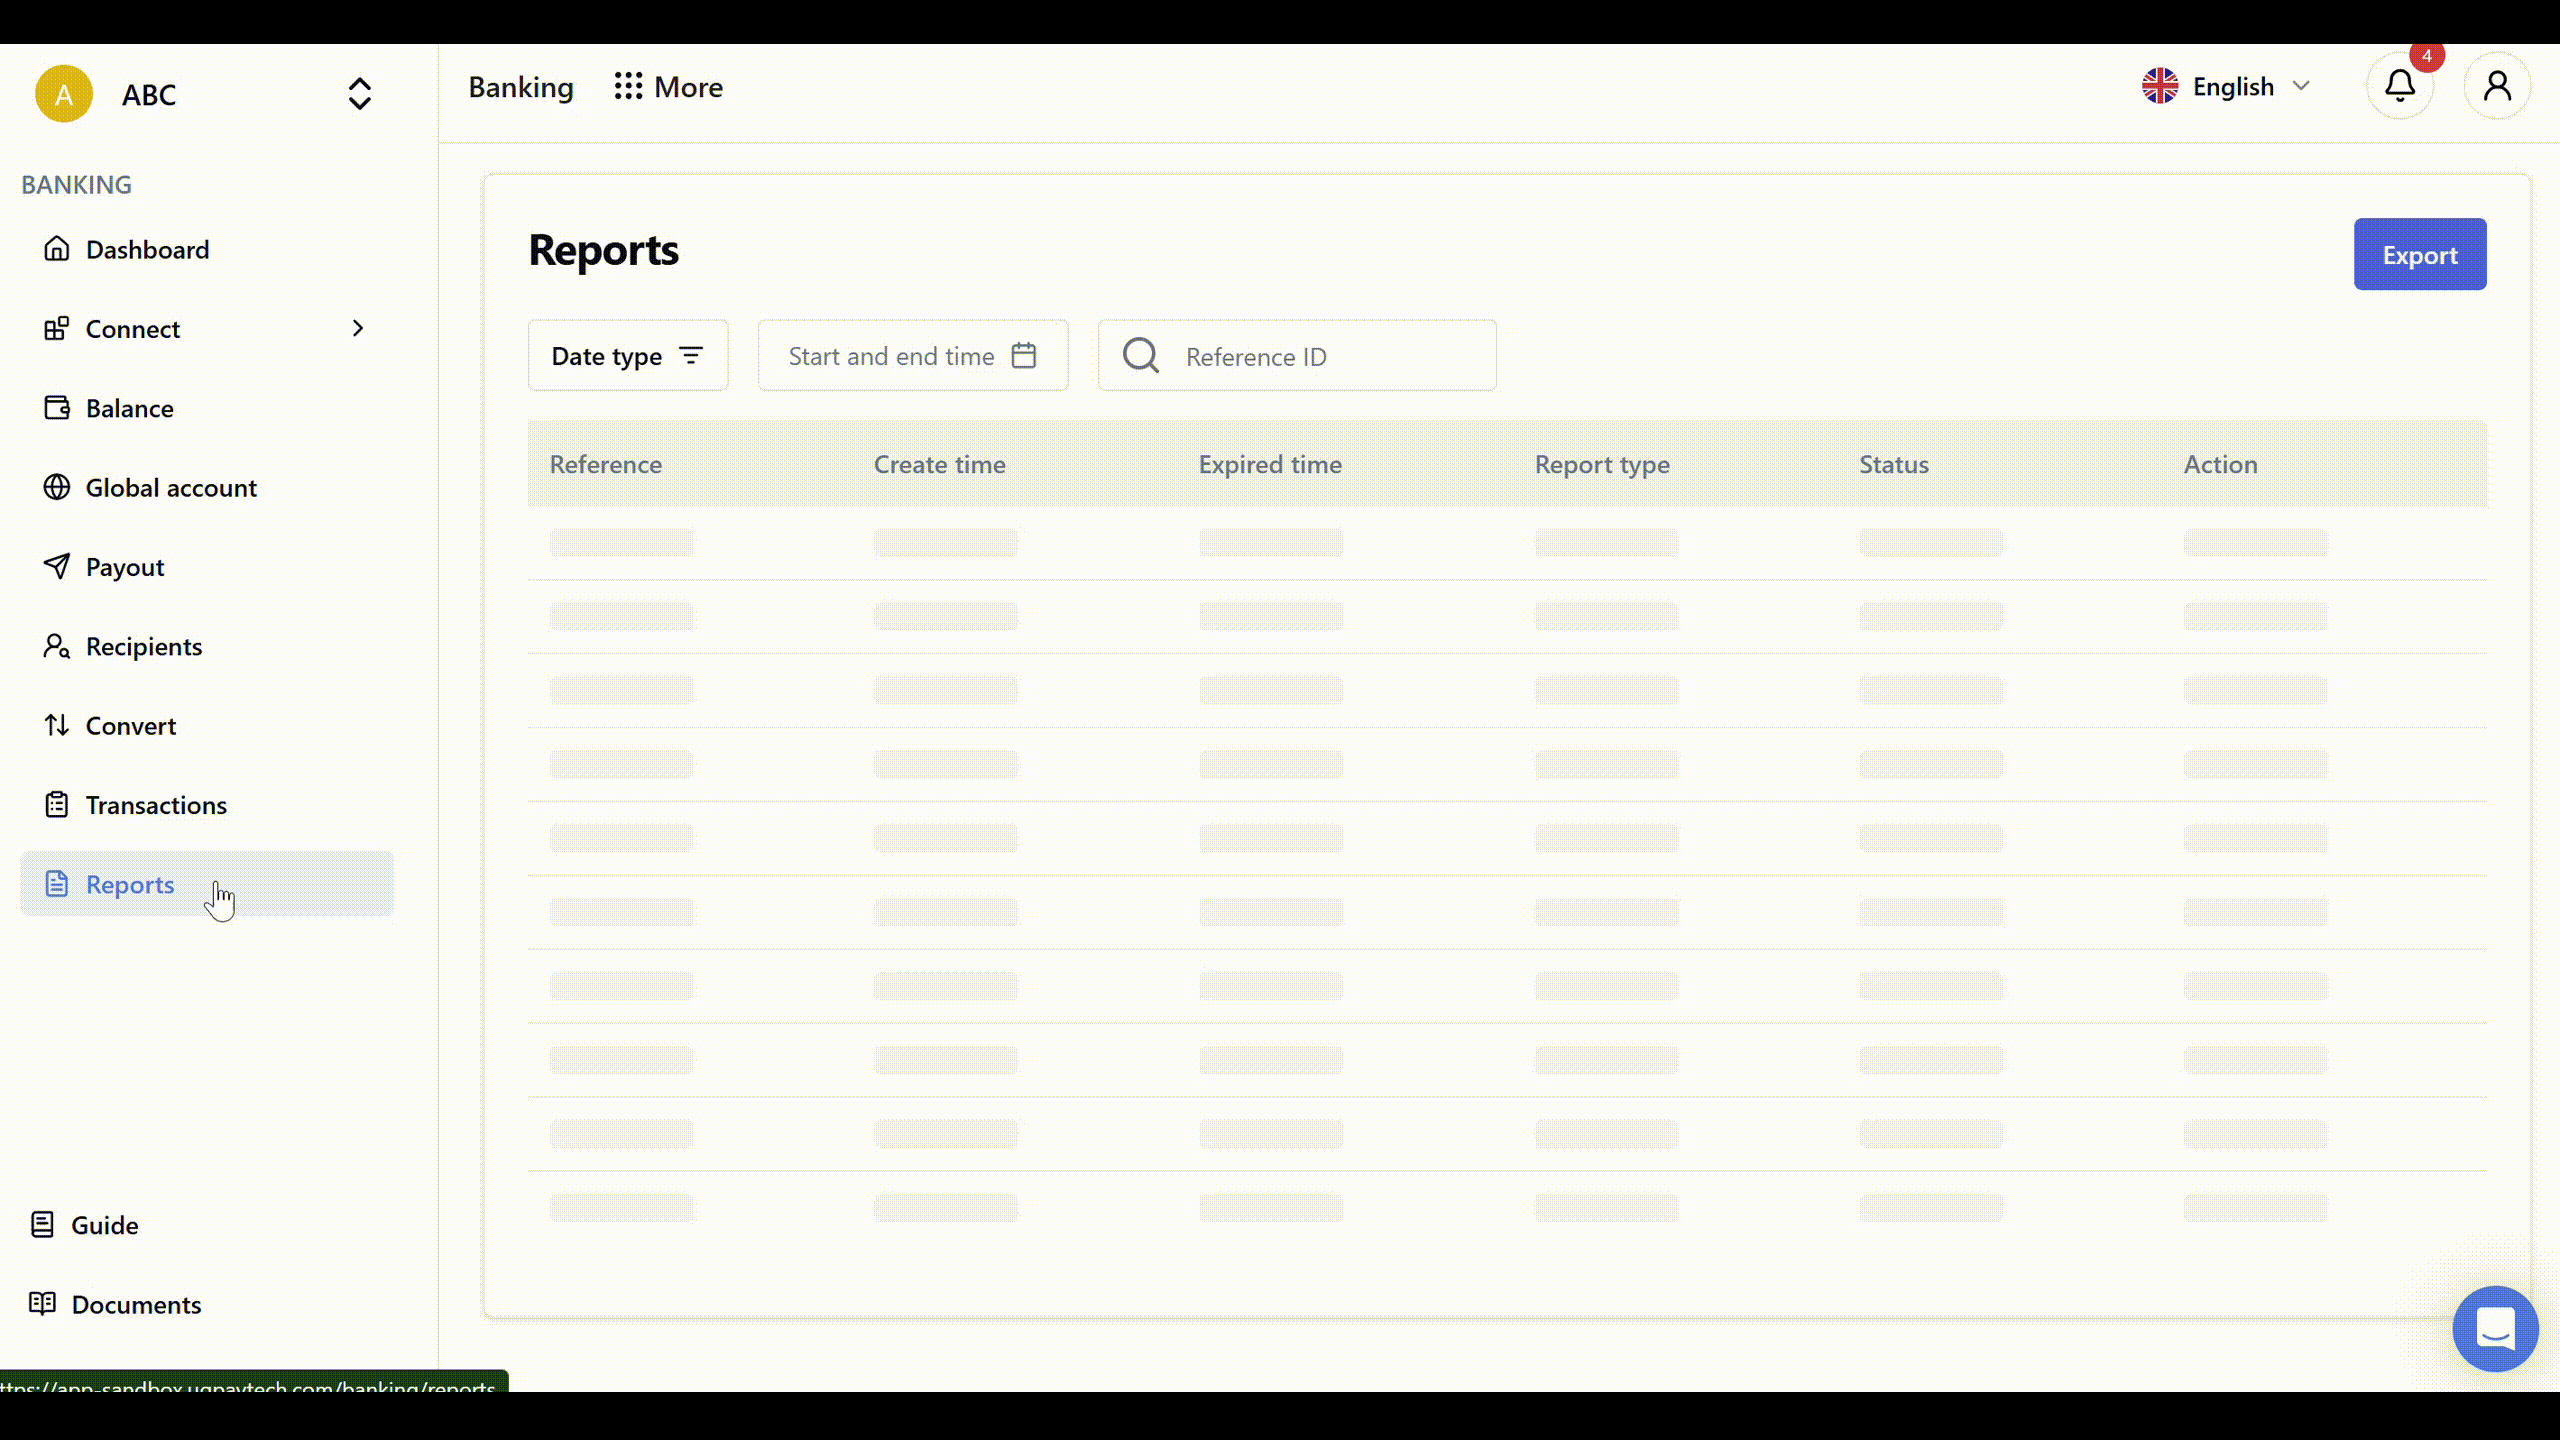Image resolution: width=2560 pixels, height=1440 pixels.
Task: Focus the Reference ID search field
Action: tap(1297, 355)
